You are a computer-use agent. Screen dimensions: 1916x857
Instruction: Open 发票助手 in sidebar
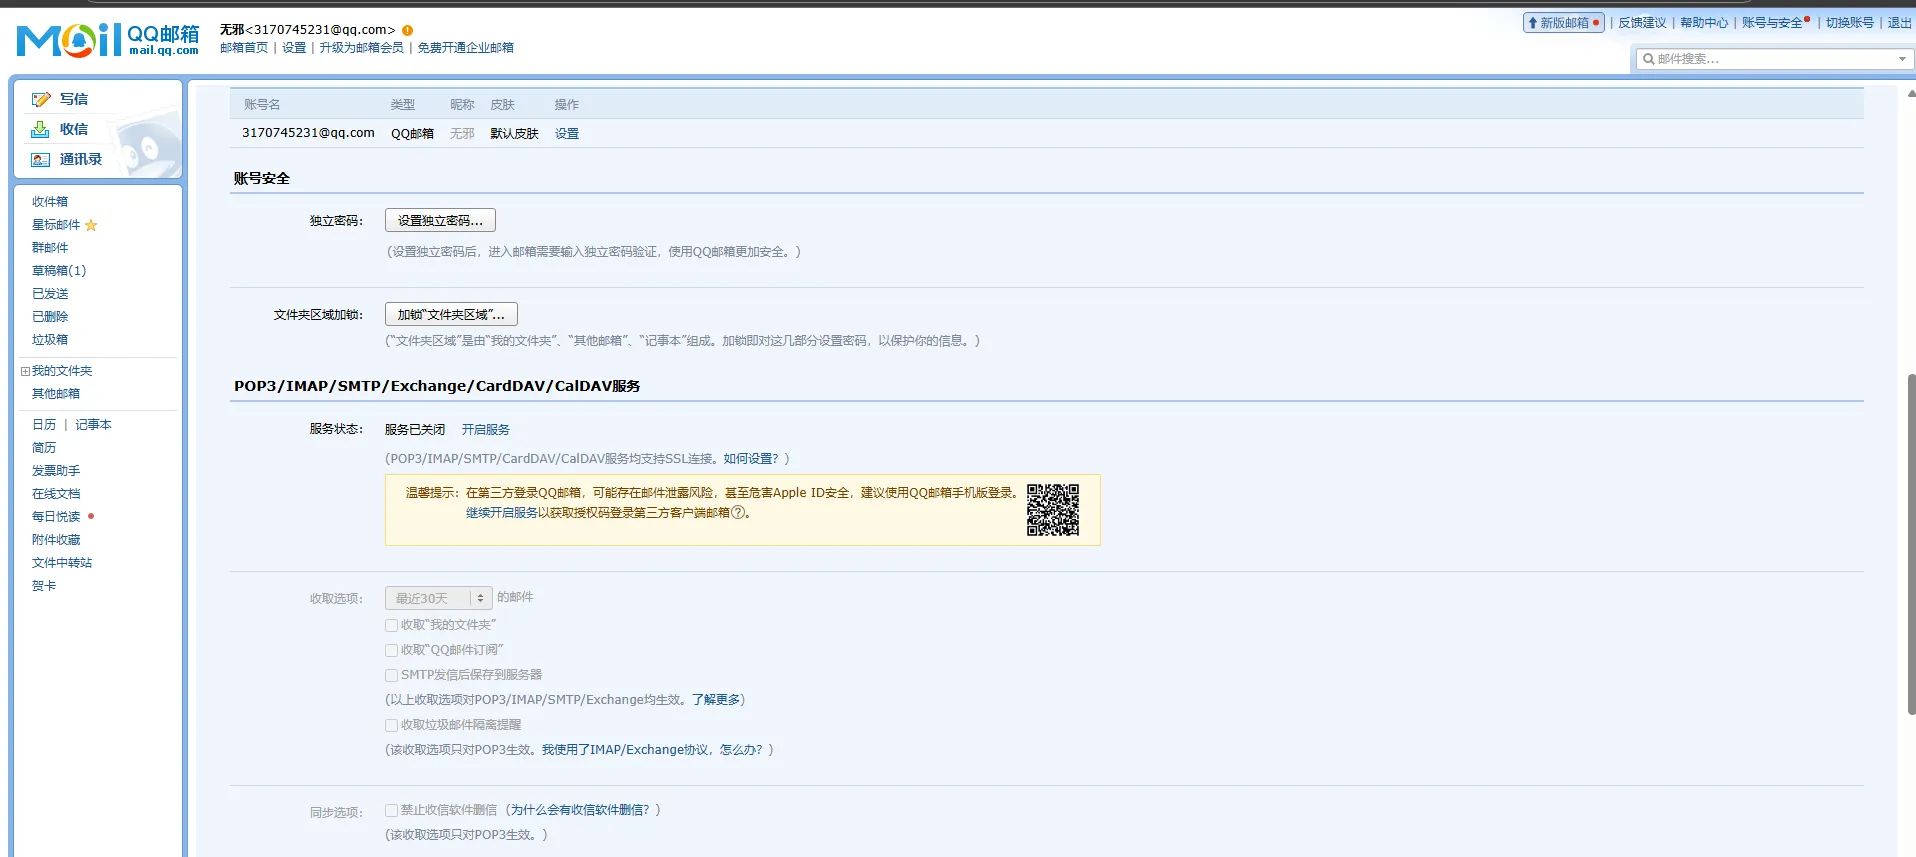click(56, 471)
